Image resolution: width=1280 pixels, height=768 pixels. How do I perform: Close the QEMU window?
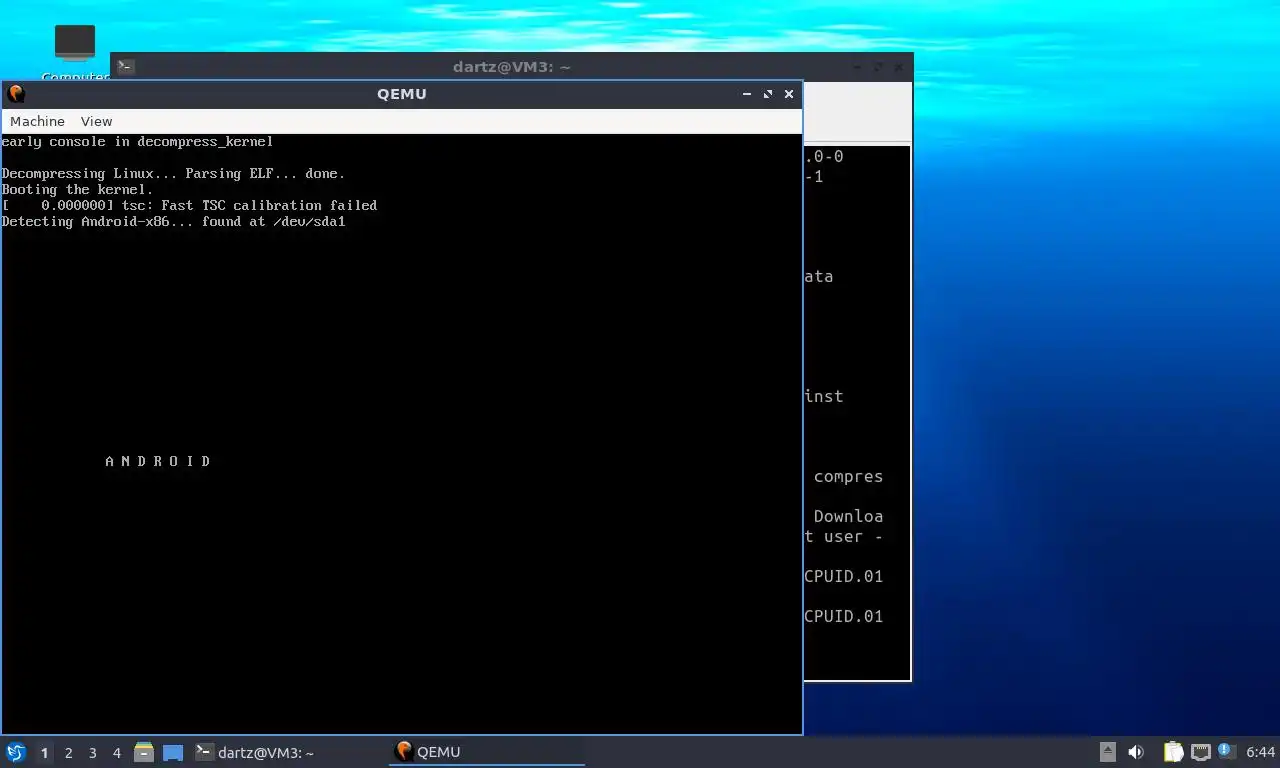tap(789, 94)
